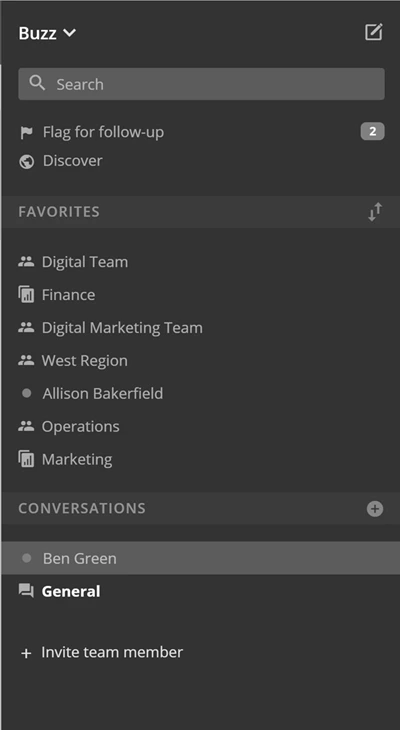Screen dimensions: 400x730
Task: Click the Digital Team group icon
Action: point(26,262)
